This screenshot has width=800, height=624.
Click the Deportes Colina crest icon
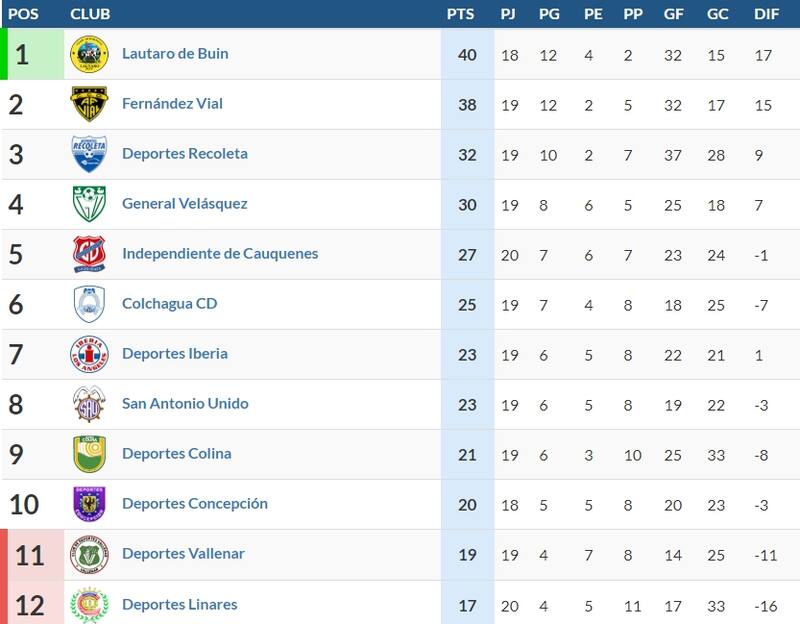[x=89, y=454]
